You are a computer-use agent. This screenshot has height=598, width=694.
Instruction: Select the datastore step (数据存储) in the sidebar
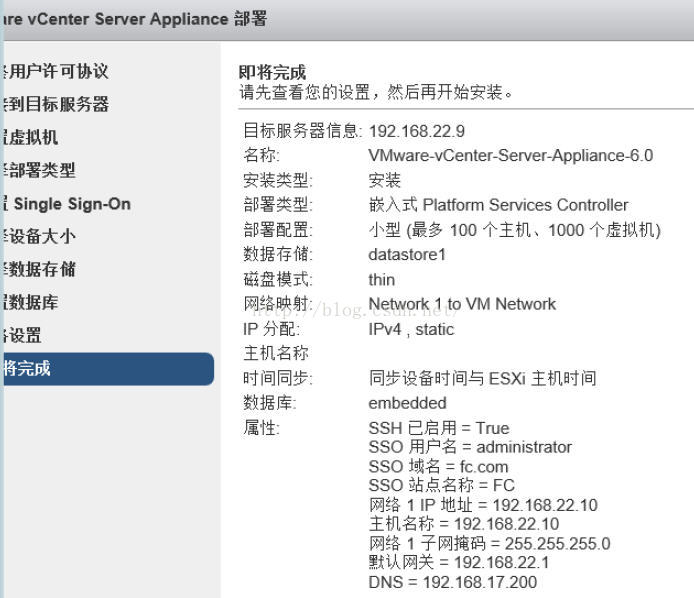(38, 270)
